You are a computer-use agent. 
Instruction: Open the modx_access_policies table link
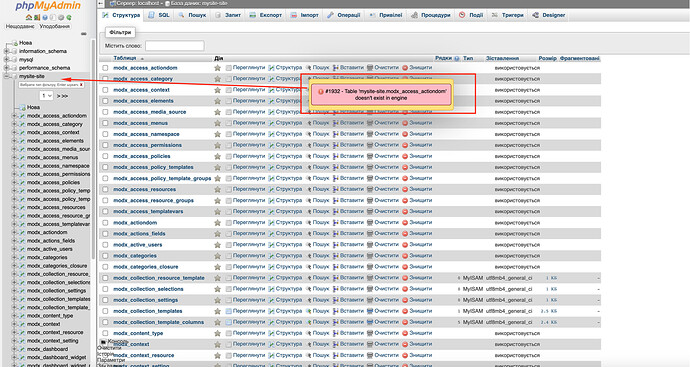pyautogui.click(x=142, y=156)
